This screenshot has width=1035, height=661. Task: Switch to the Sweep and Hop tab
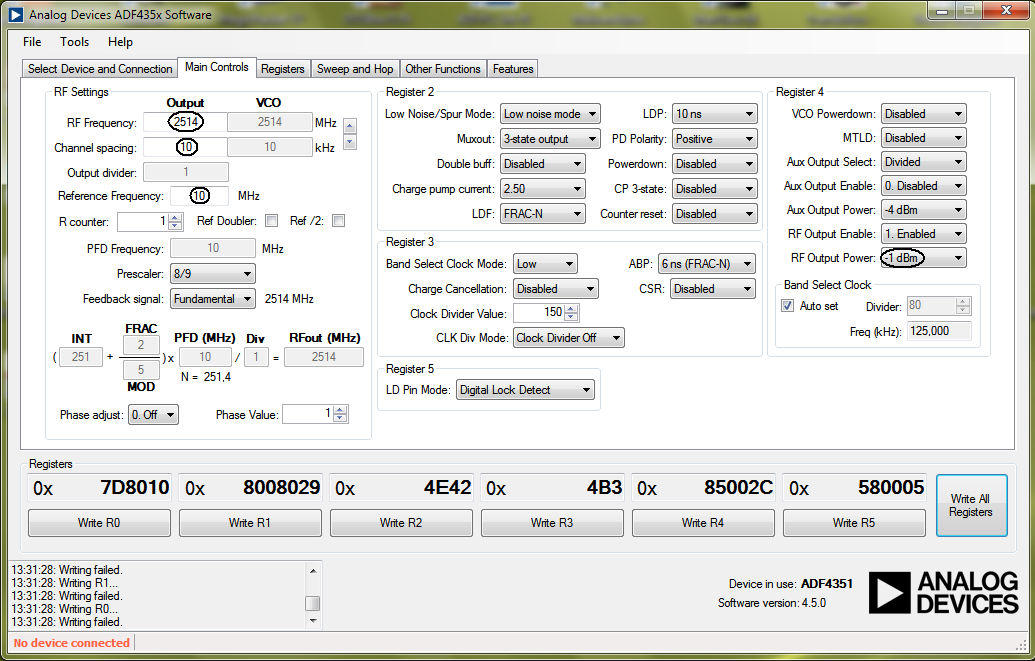coord(355,69)
